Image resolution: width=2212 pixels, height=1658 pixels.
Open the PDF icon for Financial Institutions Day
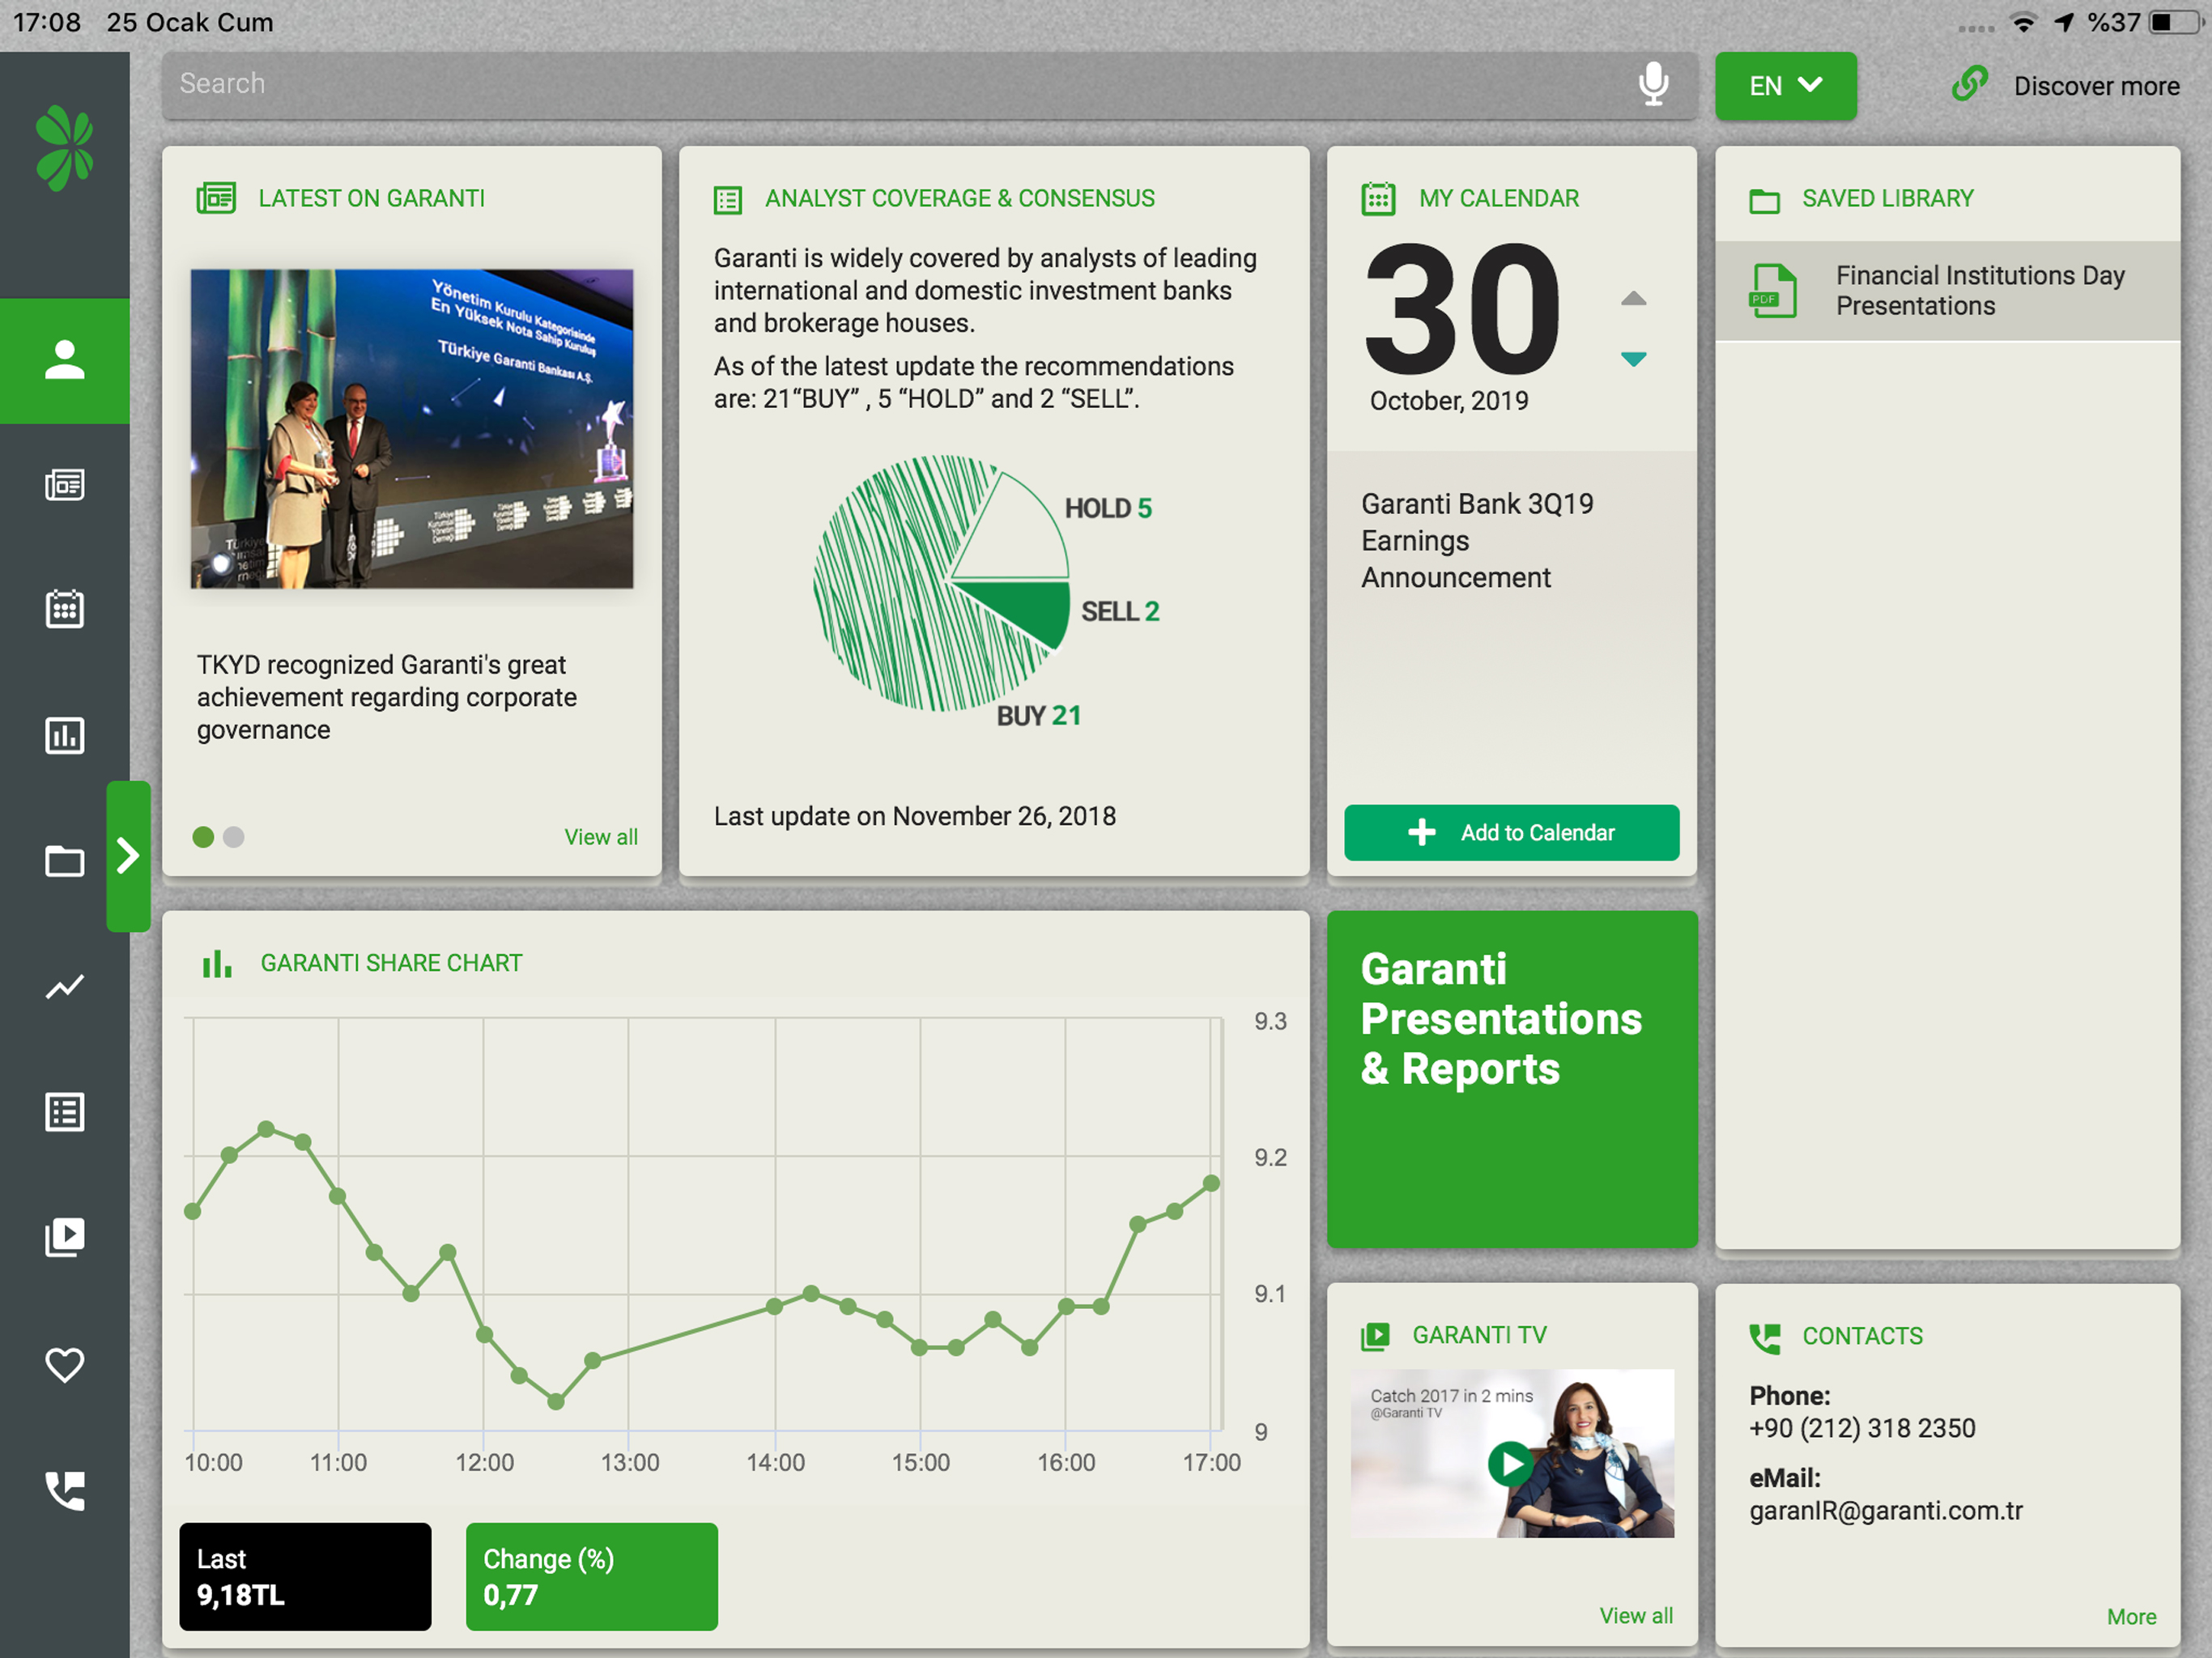pyautogui.click(x=1772, y=291)
